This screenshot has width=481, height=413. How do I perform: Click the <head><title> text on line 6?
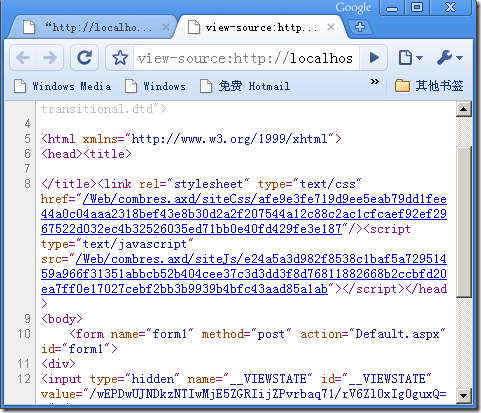click(x=86, y=154)
